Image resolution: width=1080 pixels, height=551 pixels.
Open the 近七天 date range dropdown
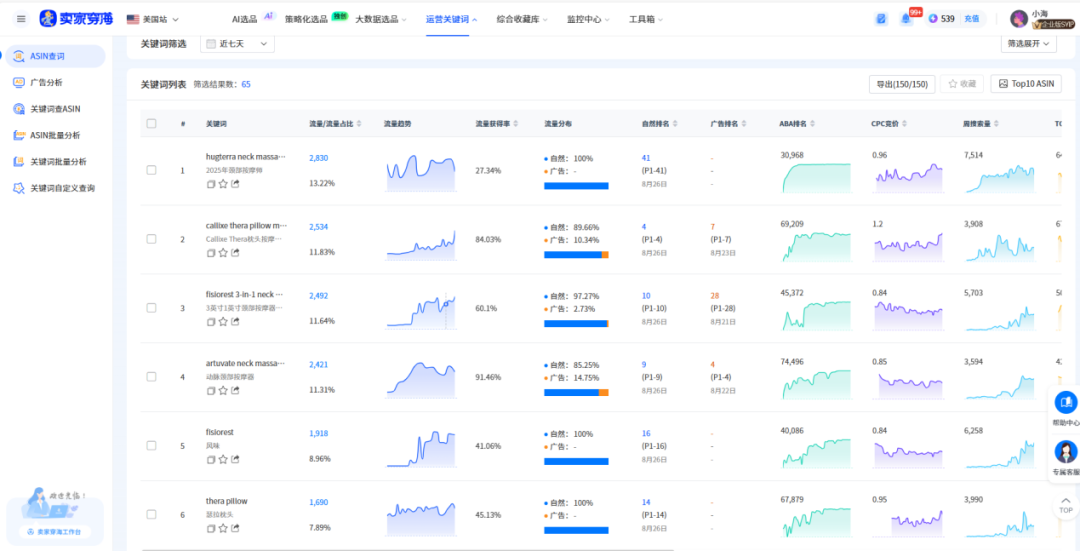[x=238, y=44]
